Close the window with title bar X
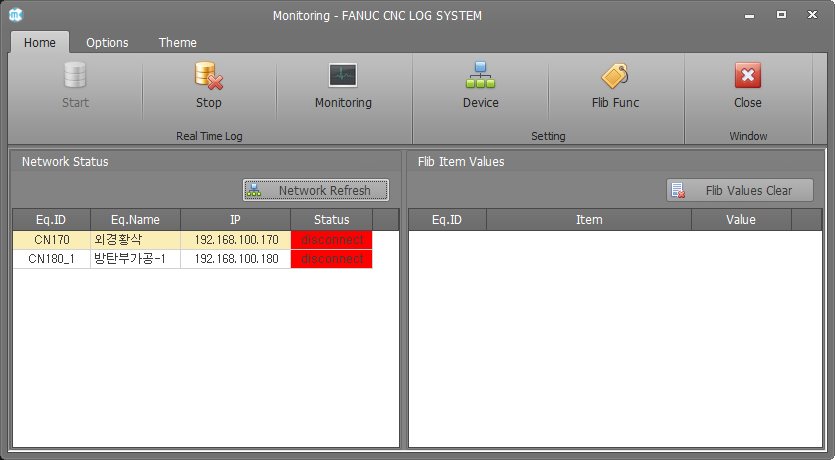 [x=812, y=15]
